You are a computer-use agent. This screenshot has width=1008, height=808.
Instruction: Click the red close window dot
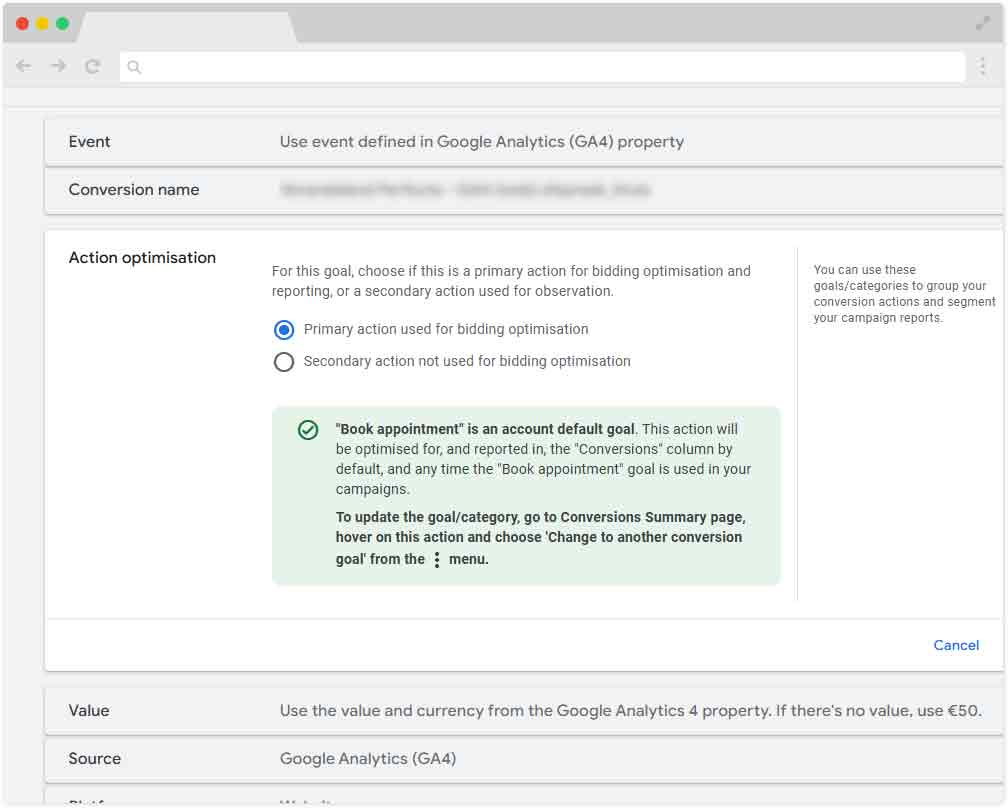[22, 24]
